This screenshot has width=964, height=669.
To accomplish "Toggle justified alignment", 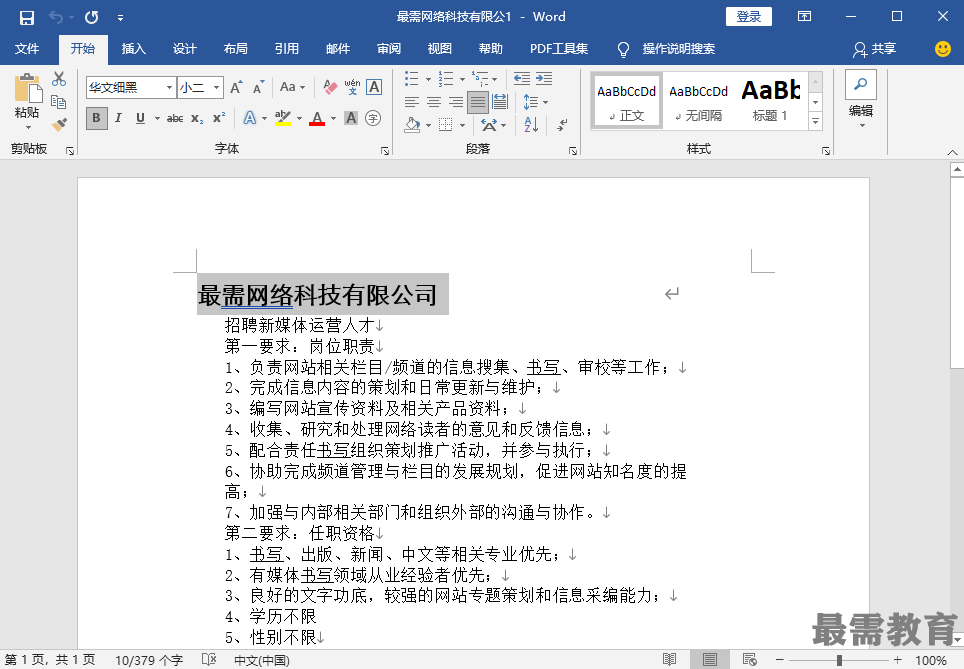I will 478,102.
